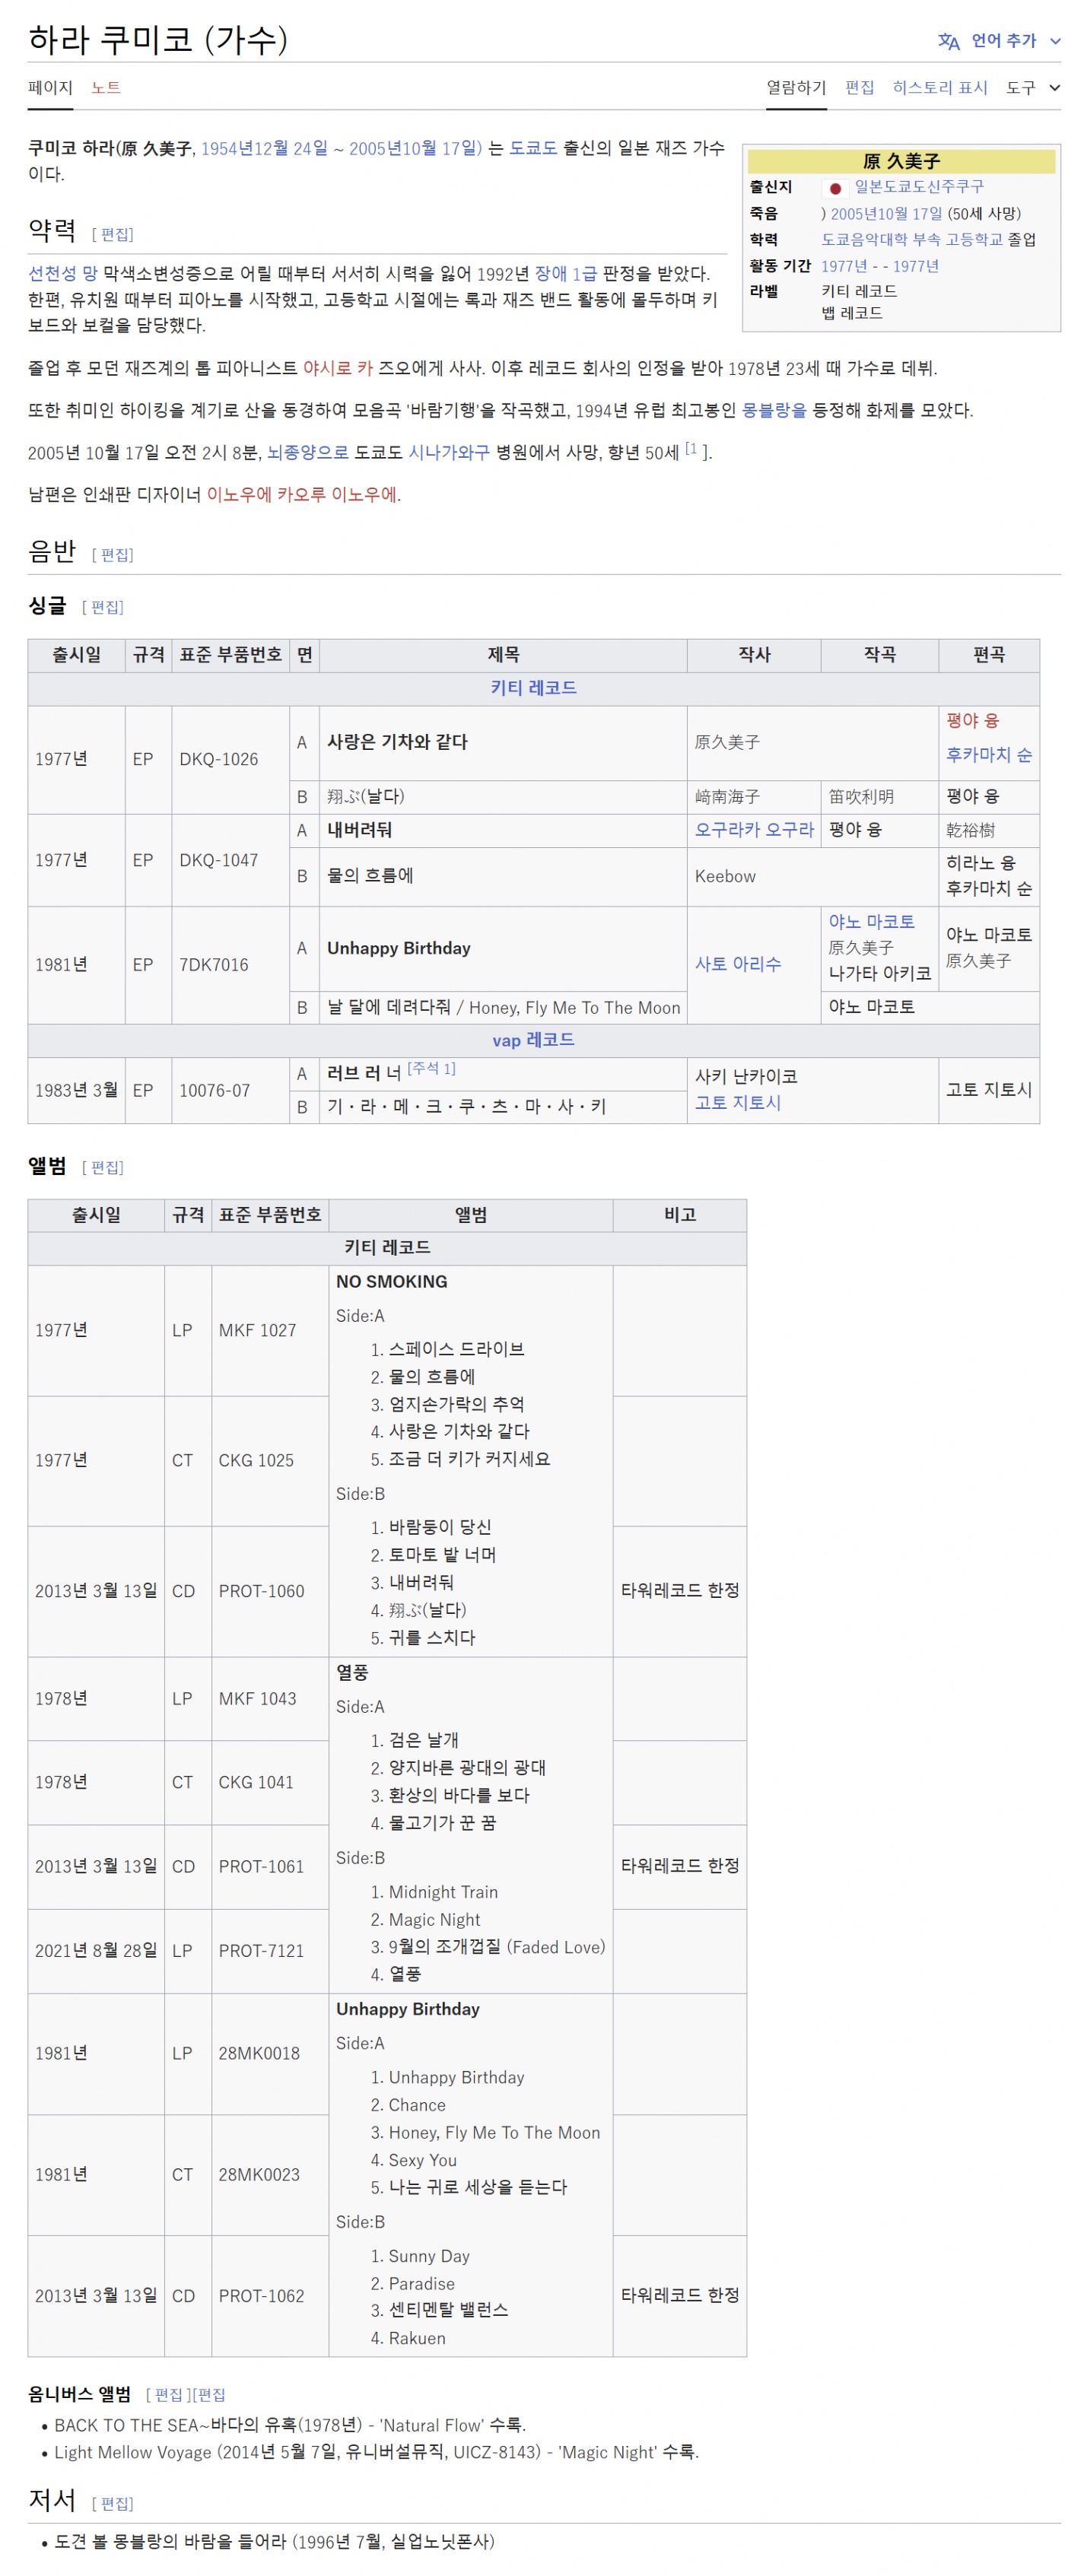
Task: Open the 키티 레코드 table header link
Action: pos(532,688)
